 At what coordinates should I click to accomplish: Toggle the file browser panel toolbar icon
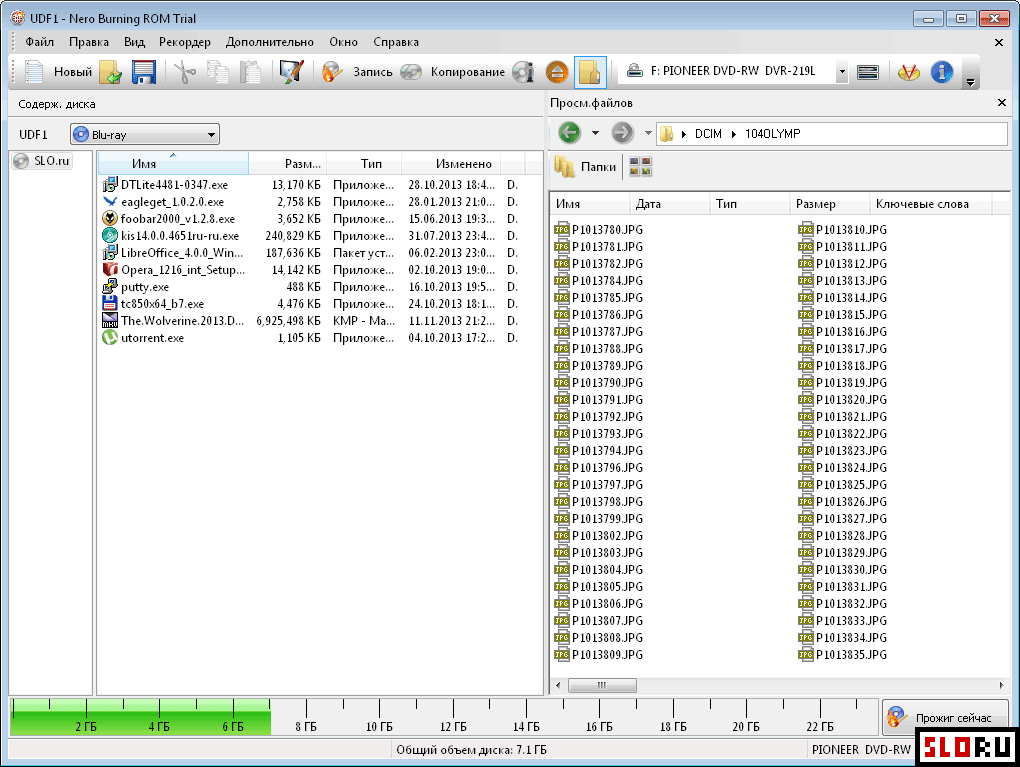(590, 72)
